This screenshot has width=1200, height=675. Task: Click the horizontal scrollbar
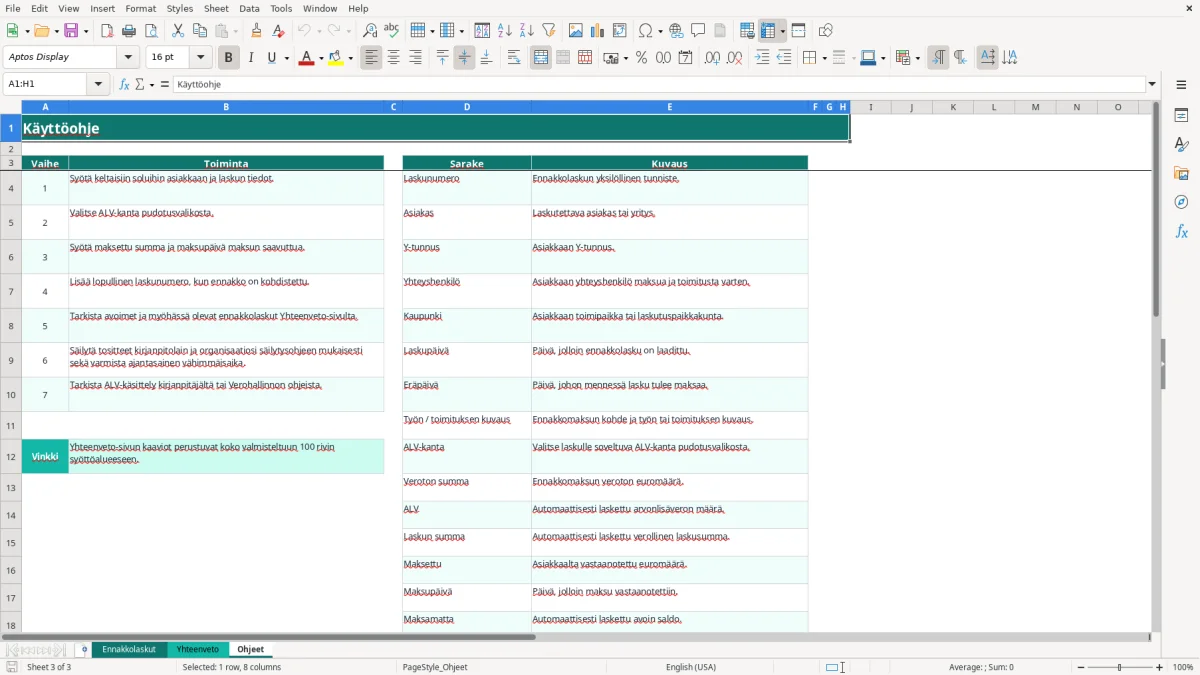pos(575,637)
